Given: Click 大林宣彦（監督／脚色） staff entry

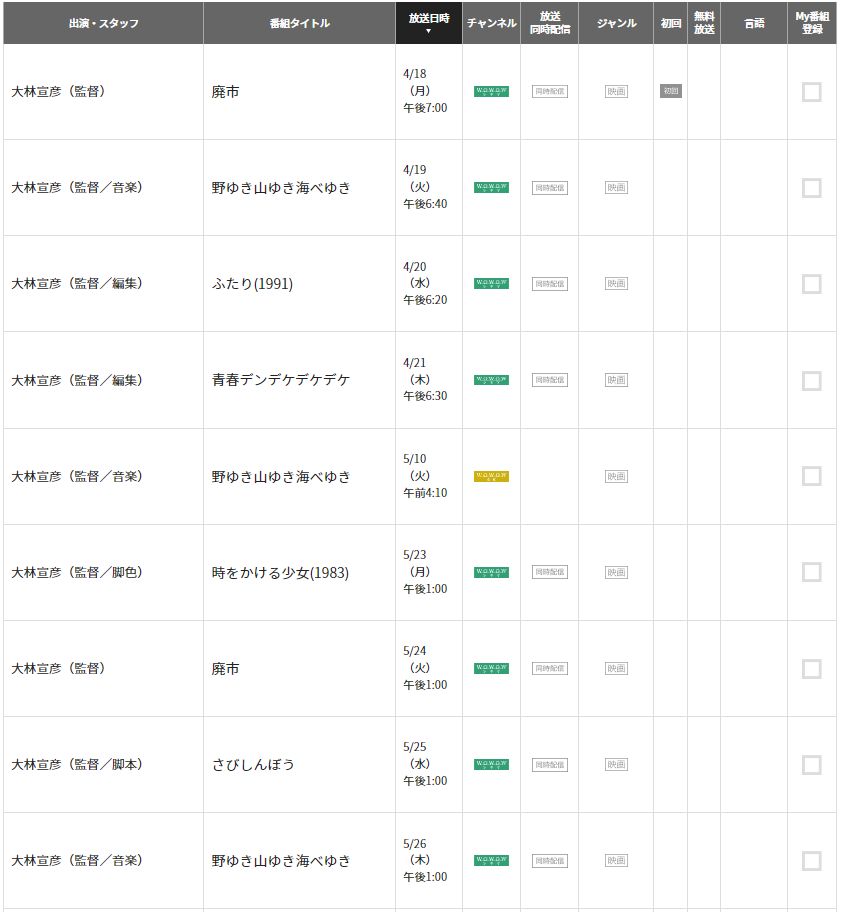Looking at the screenshot, I should click(77, 572).
